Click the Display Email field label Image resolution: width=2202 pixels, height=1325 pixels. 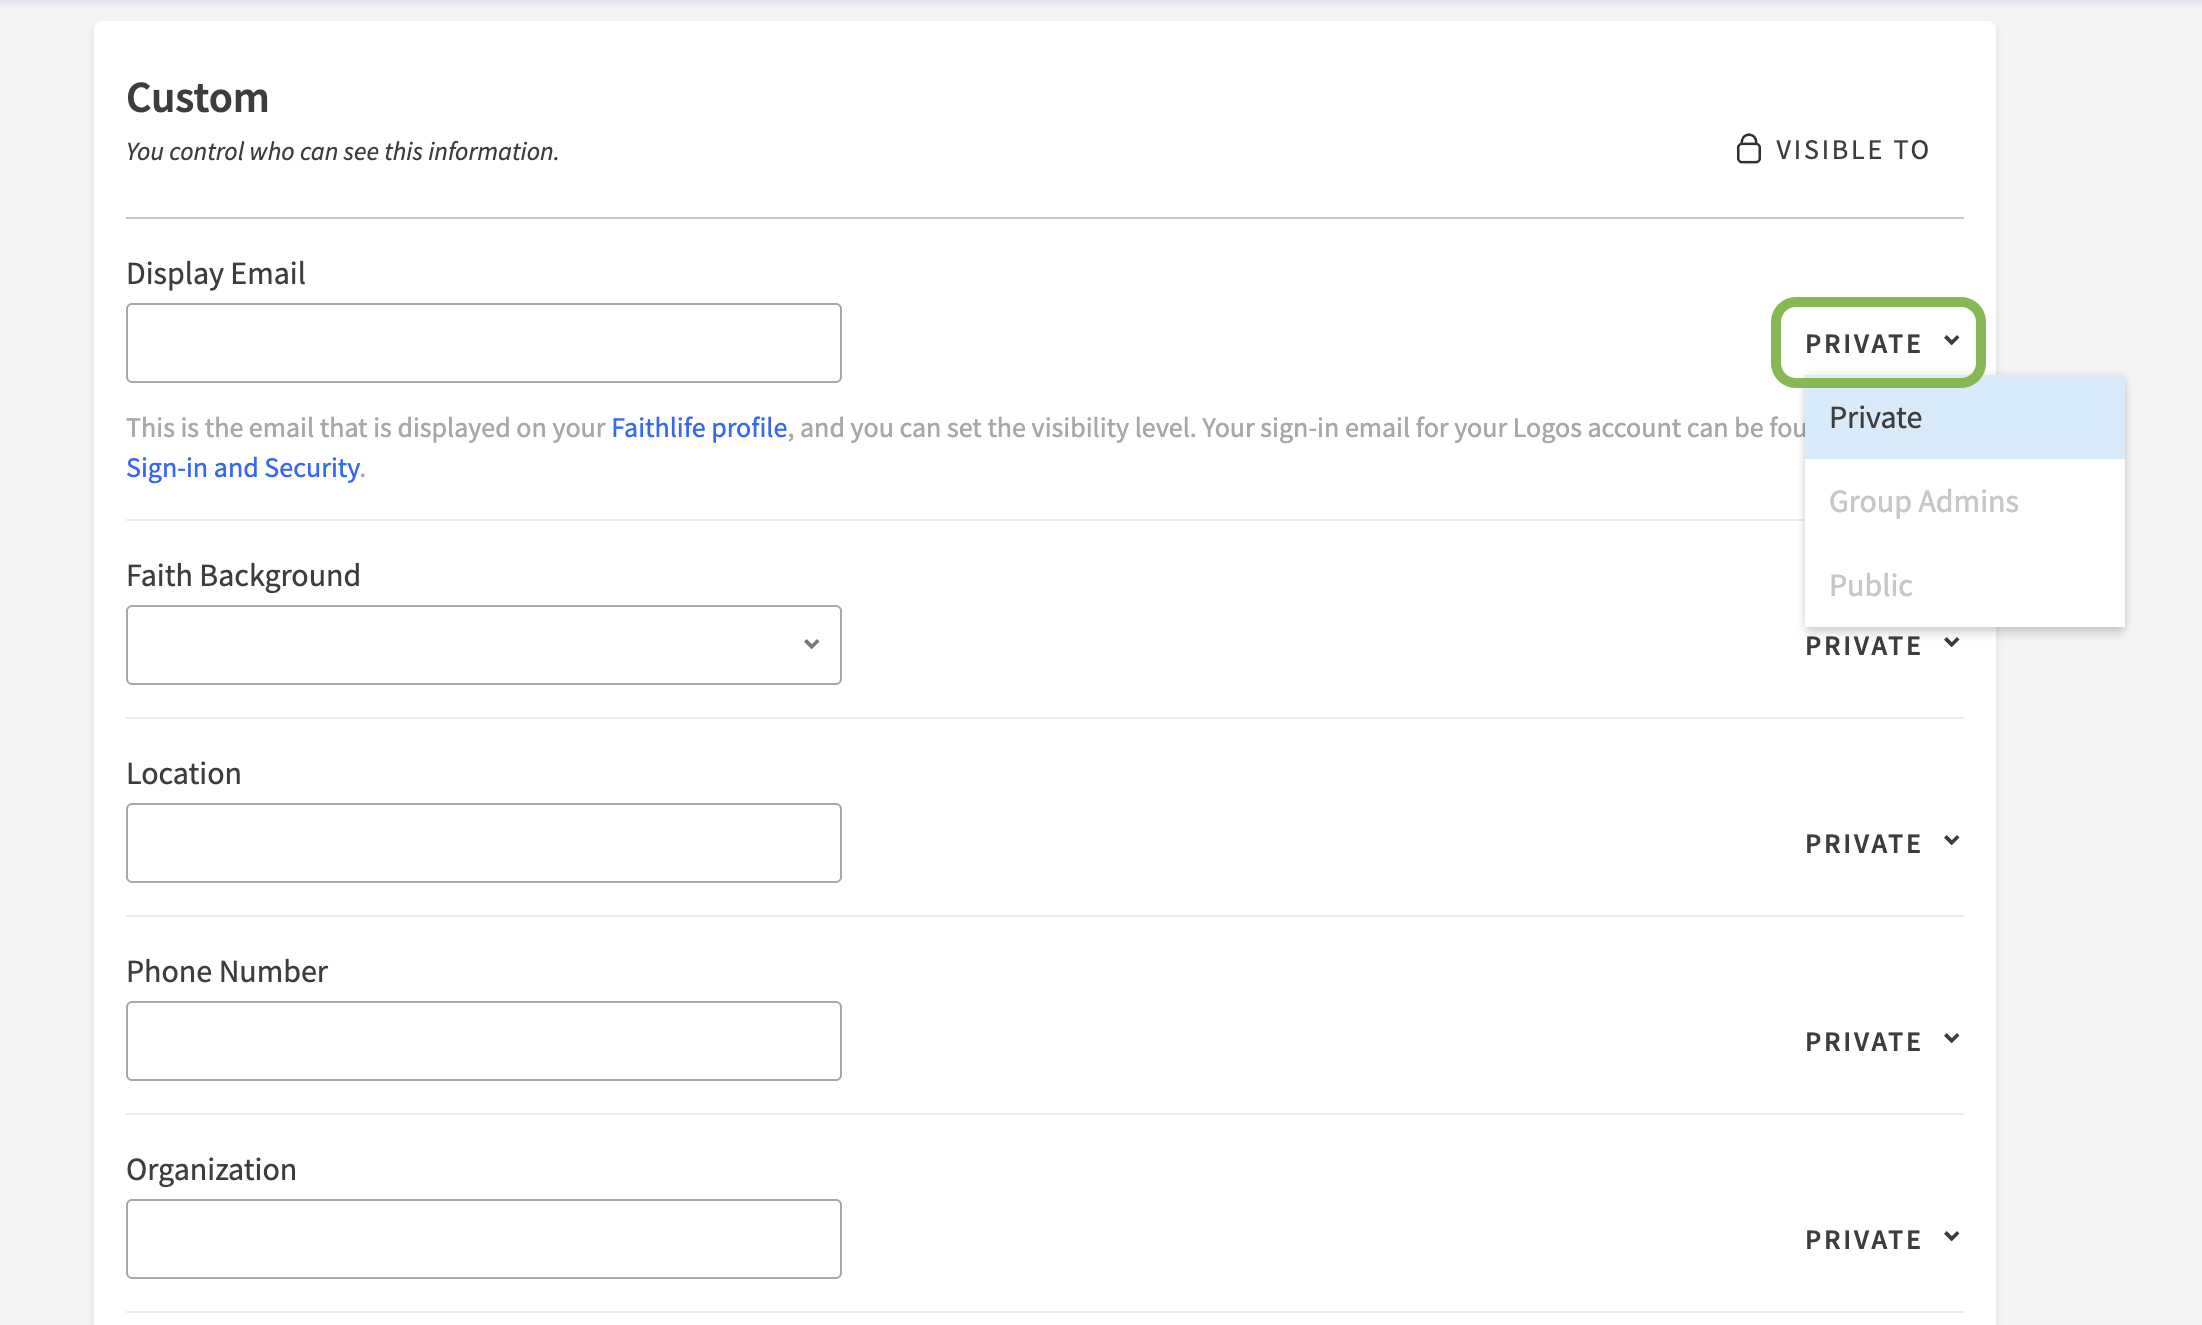216,273
